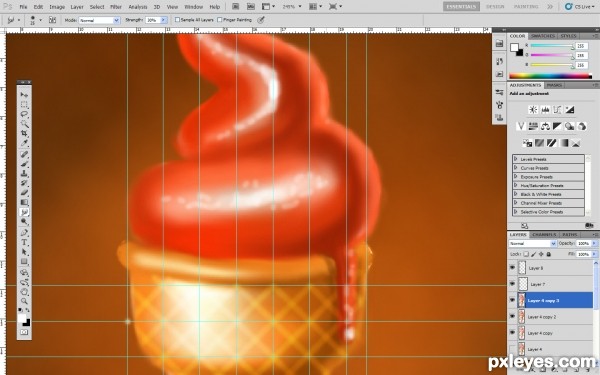This screenshot has height=375, width=600.
Task: Select the Lasso tool
Action: pos(24,114)
